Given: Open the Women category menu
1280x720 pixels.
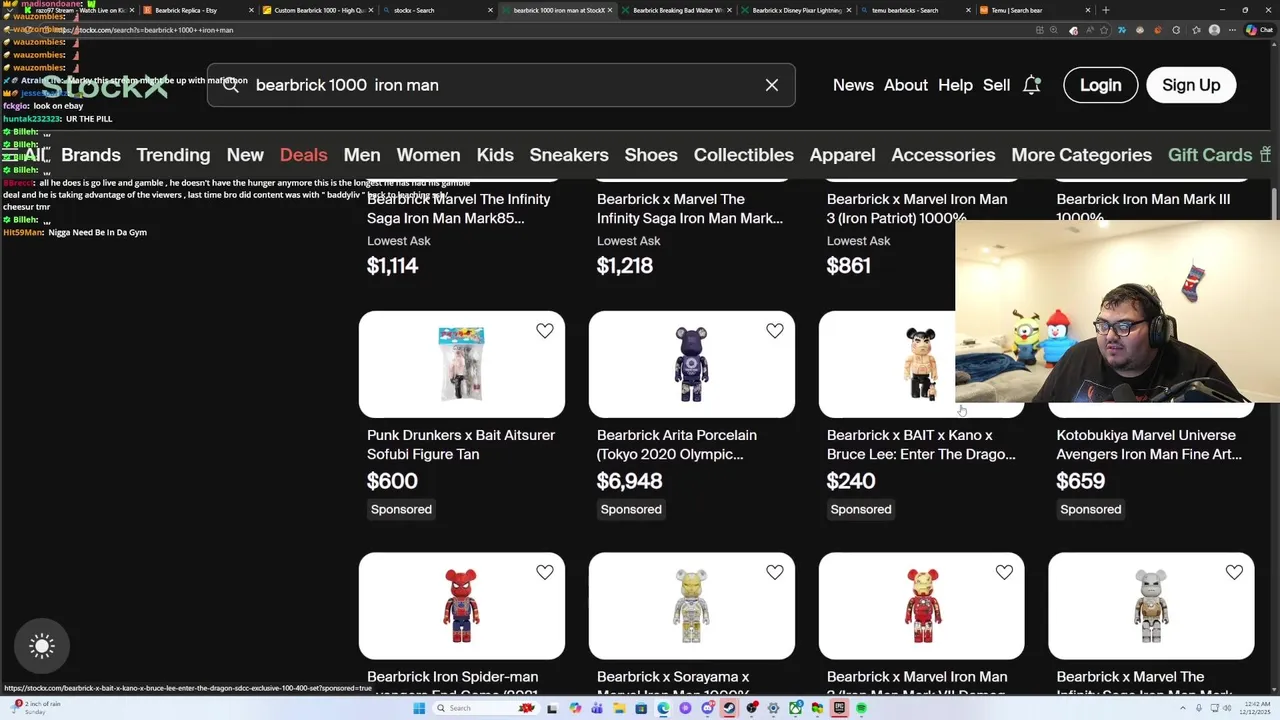Looking at the screenshot, I should point(428,155).
